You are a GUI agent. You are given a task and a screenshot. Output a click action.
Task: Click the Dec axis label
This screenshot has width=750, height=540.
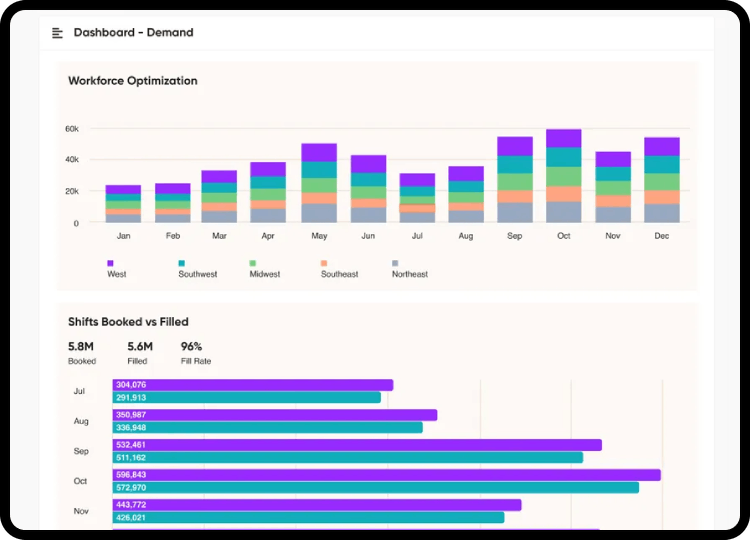tap(662, 236)
